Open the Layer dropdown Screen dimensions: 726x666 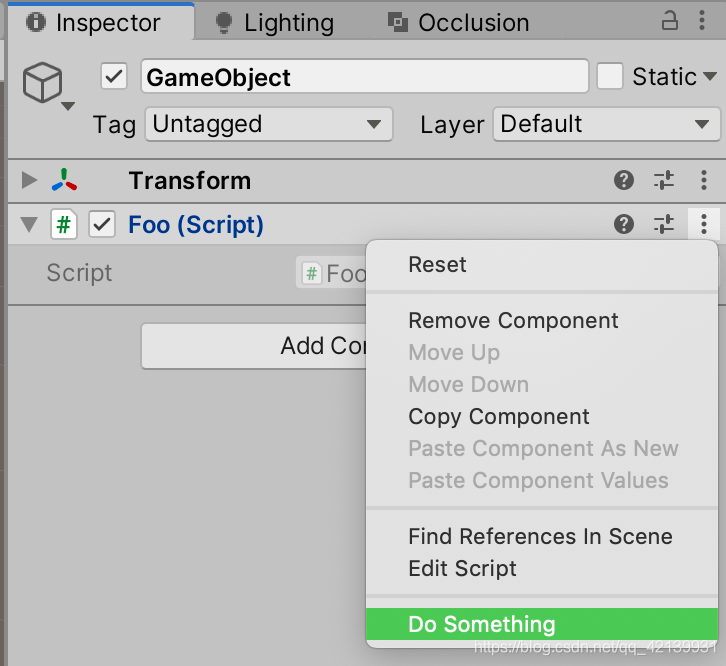coord(605,125)
